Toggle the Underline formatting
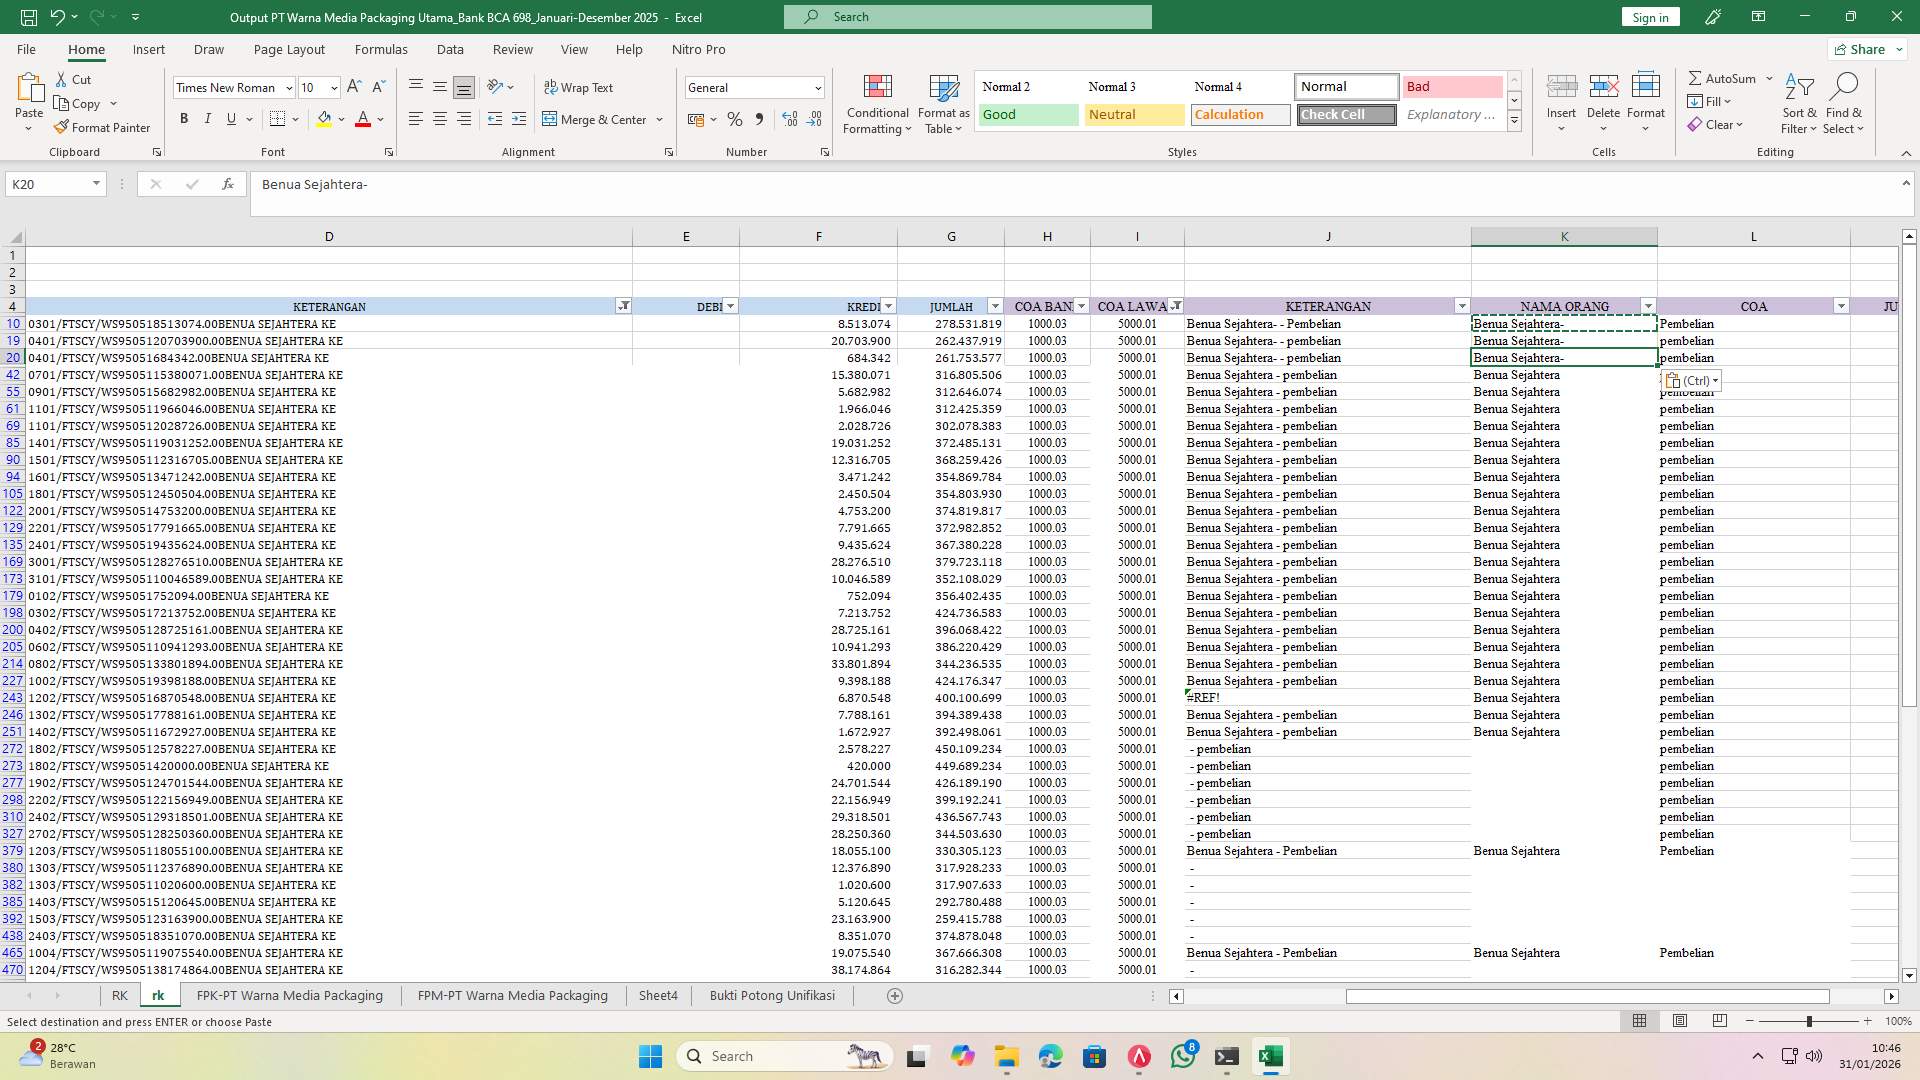This screenshot has width=1920, height=1080. [230, 118]
